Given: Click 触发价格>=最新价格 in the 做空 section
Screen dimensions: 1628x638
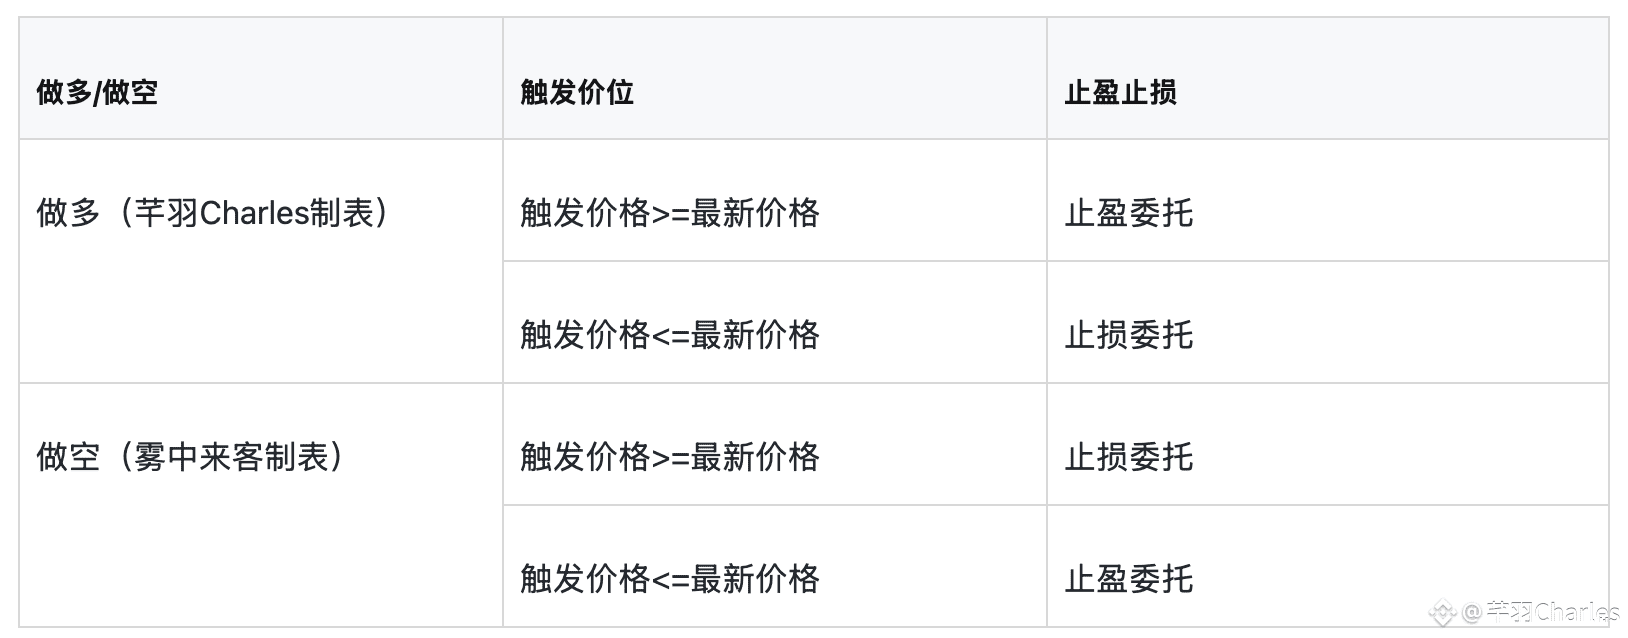Looking at the screenshot, I should click(x=670, y=457).
